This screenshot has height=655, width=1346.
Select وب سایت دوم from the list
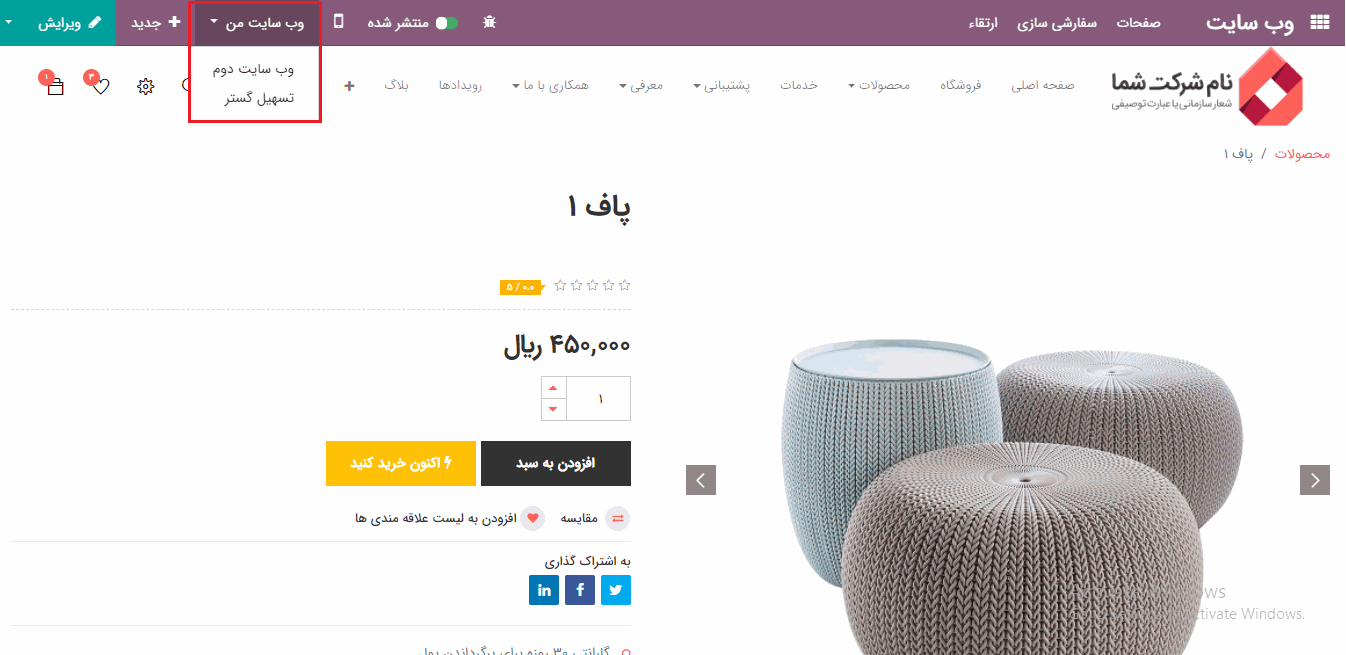pyautogui.click(x=254, y=69)
